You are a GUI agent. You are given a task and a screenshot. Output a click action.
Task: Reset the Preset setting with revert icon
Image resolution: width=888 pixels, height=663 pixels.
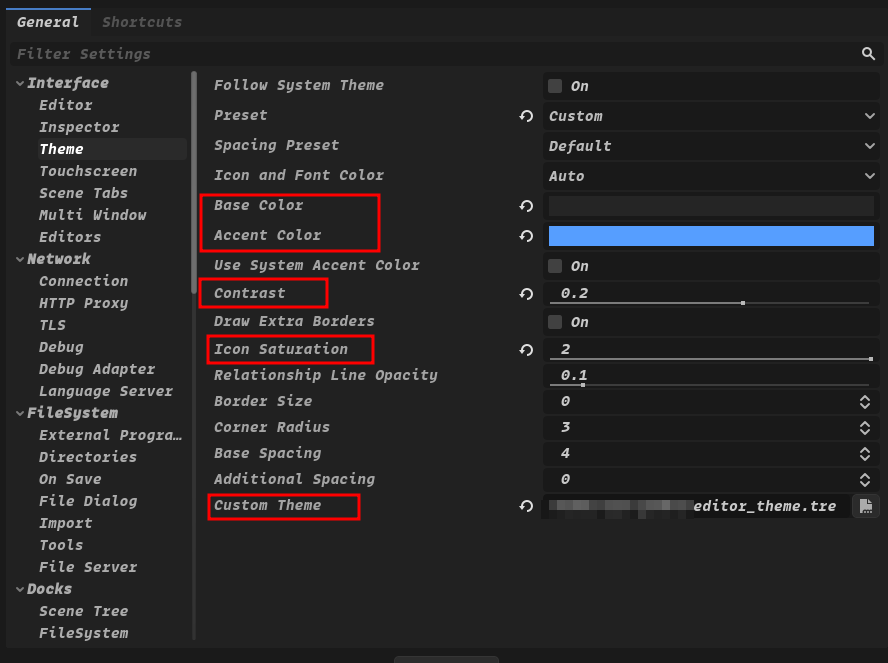[x=526, y=116]
